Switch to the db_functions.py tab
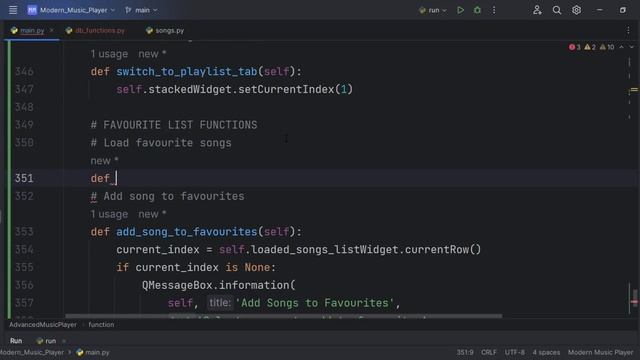This screenshot has width=640, height=360. [95, 31]
